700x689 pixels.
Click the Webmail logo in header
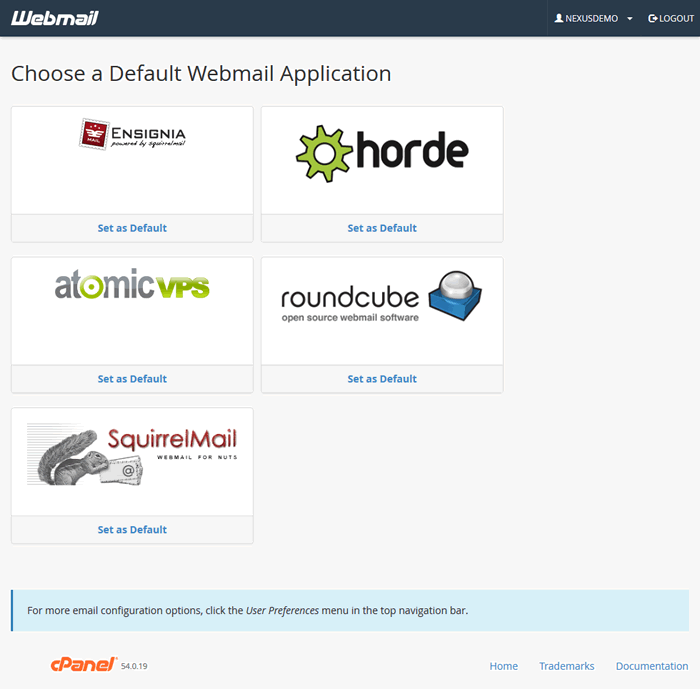coord(55,18)
